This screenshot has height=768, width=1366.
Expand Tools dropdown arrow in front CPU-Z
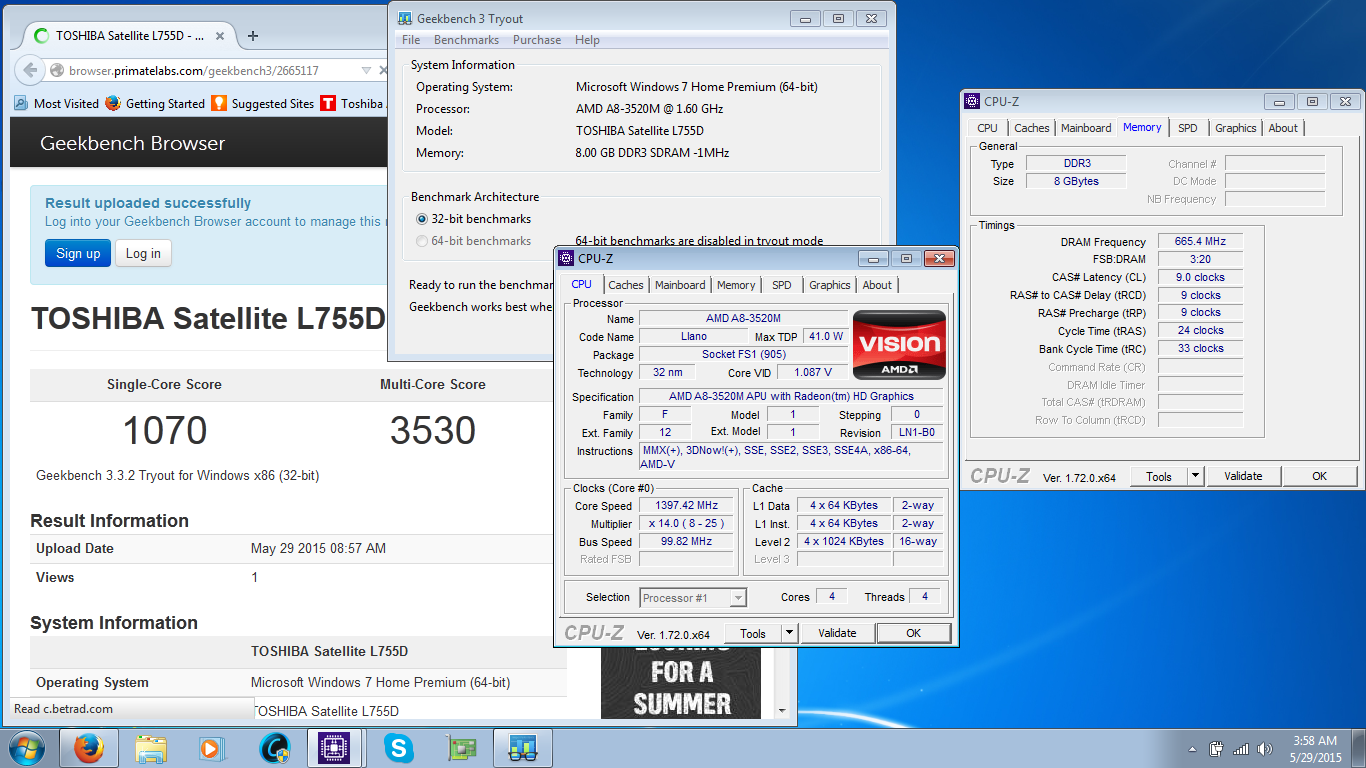pos(789,633)
